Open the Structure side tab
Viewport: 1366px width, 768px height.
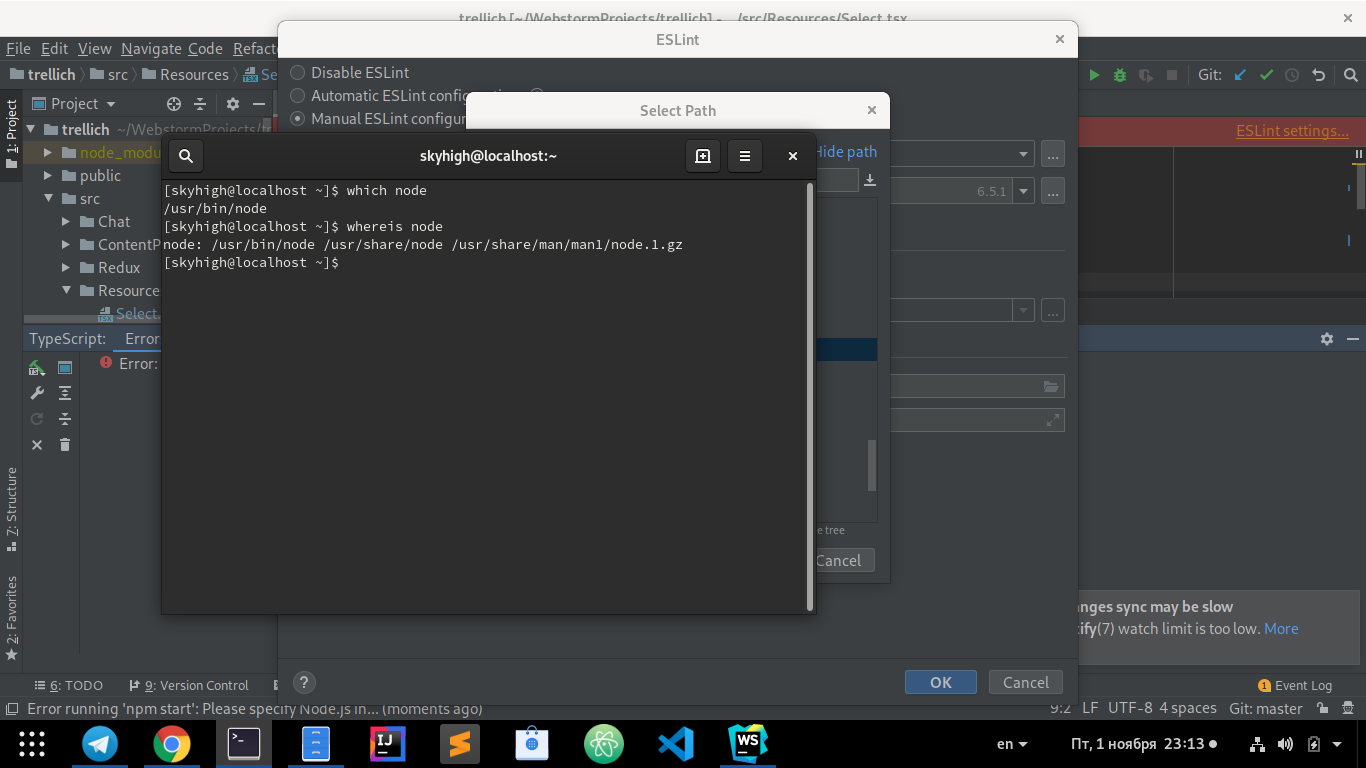pyautogui.click(x=12, y=510)
